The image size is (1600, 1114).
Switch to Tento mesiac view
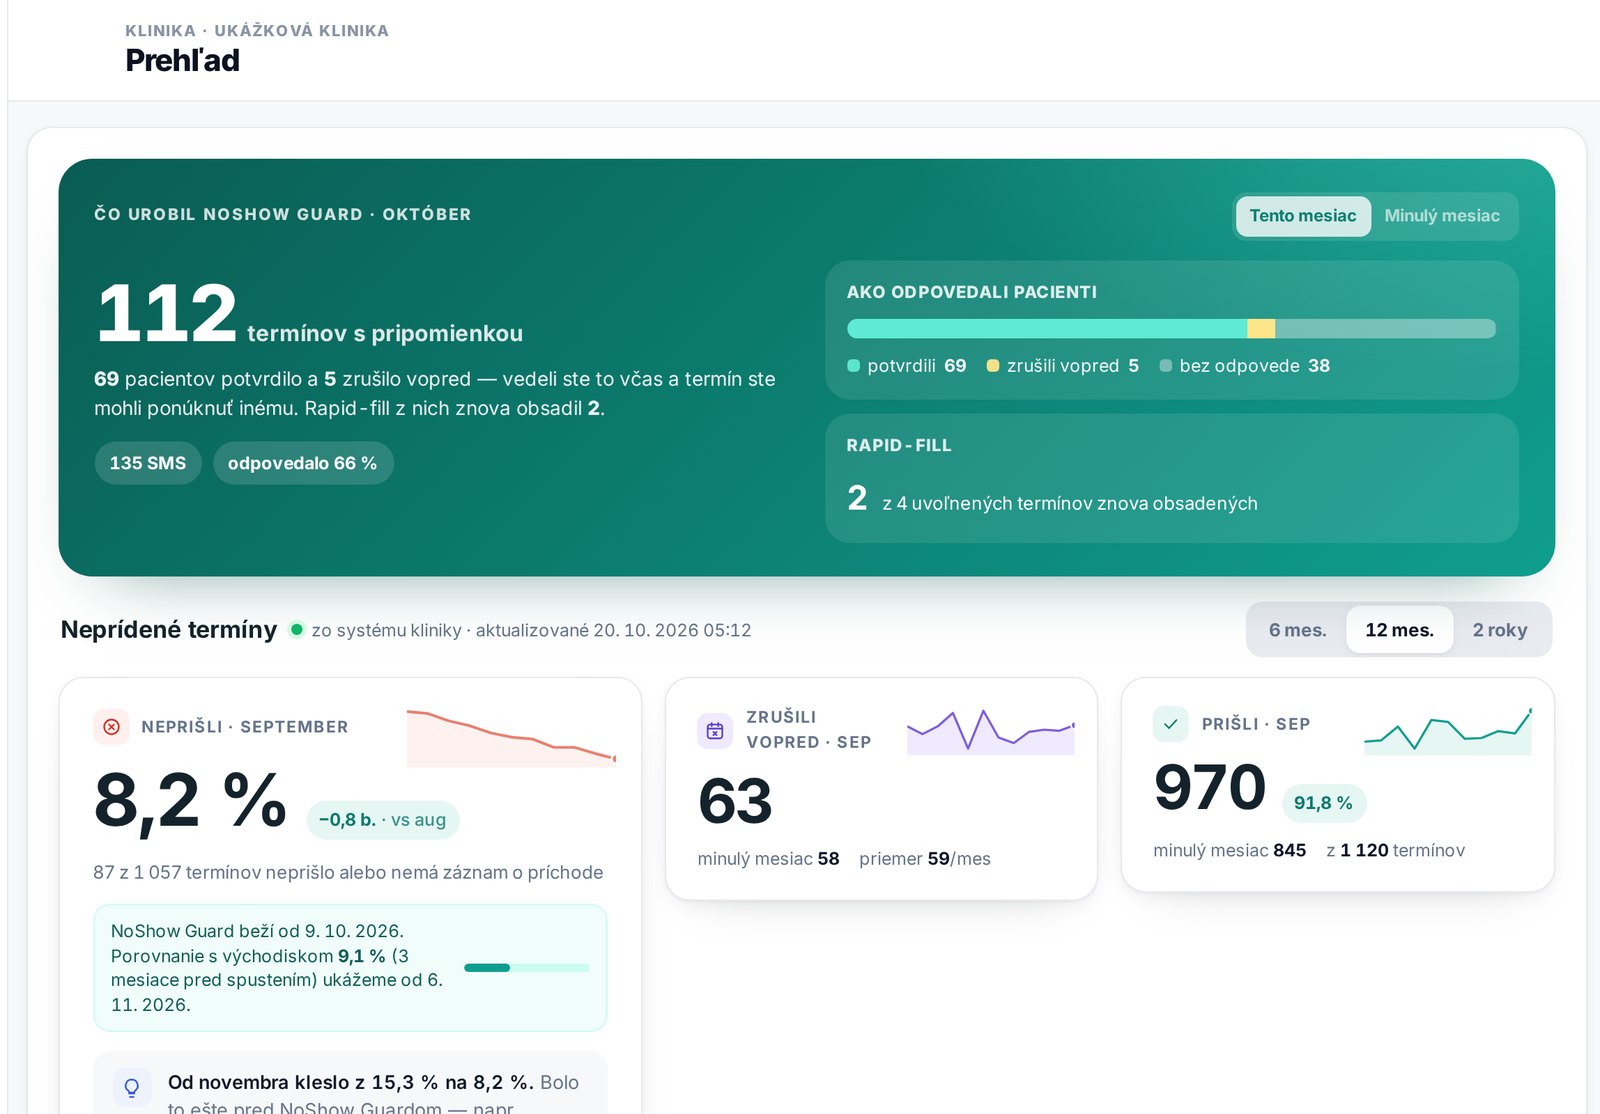pyautogui.click(x=1303, y=216)
